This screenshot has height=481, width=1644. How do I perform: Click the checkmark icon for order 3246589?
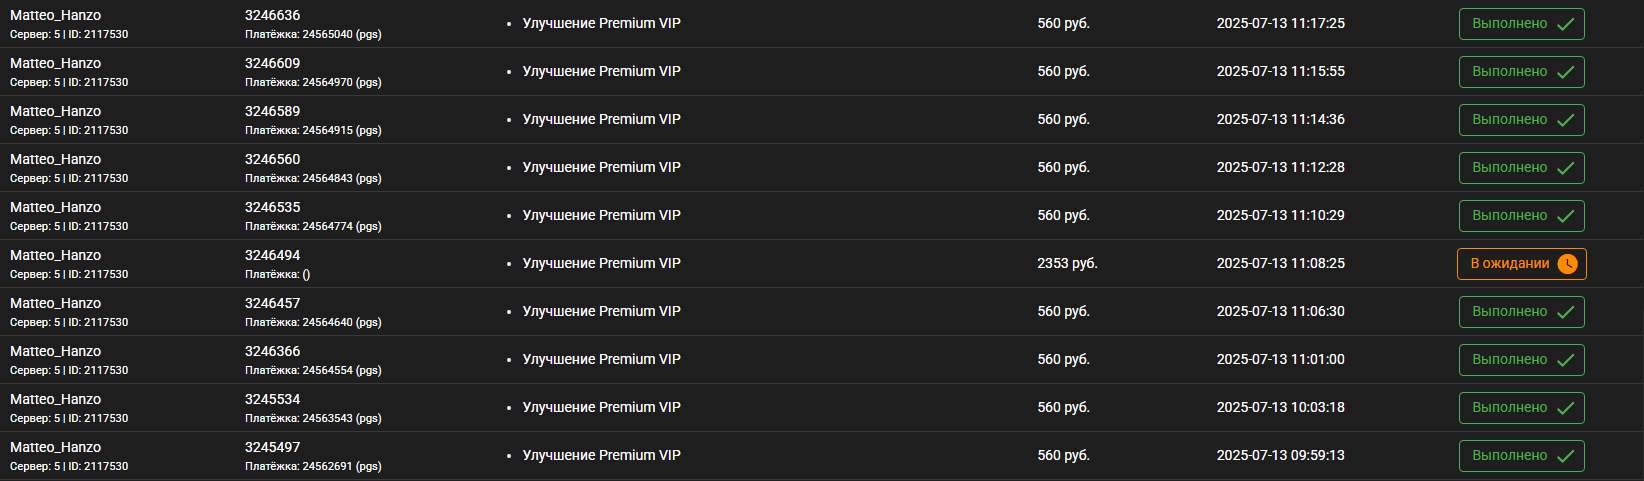click(1565, 120)
